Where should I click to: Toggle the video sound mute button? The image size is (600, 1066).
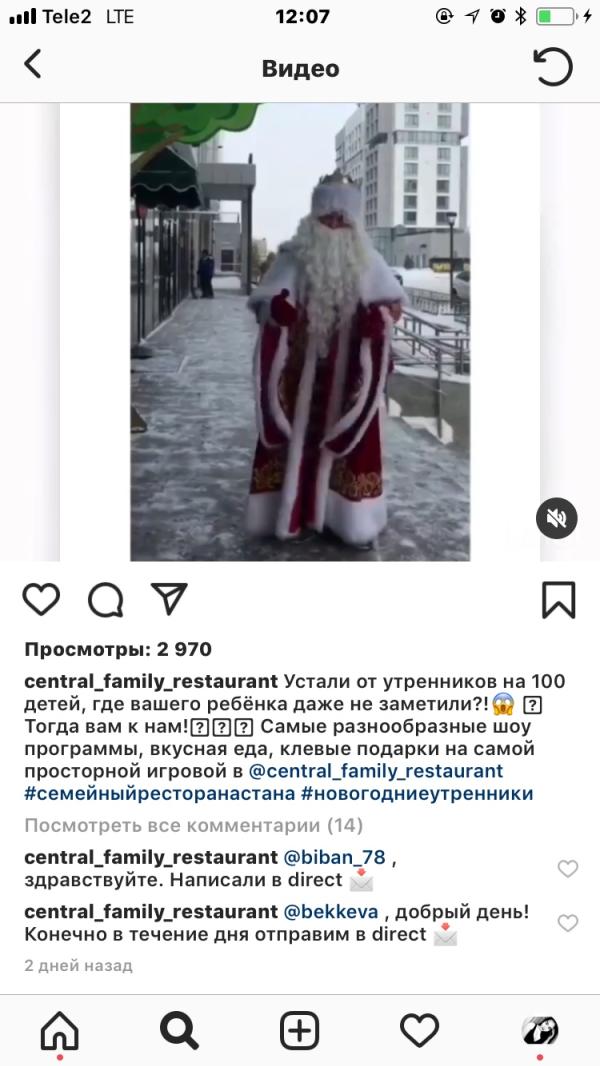click(557, 519)
